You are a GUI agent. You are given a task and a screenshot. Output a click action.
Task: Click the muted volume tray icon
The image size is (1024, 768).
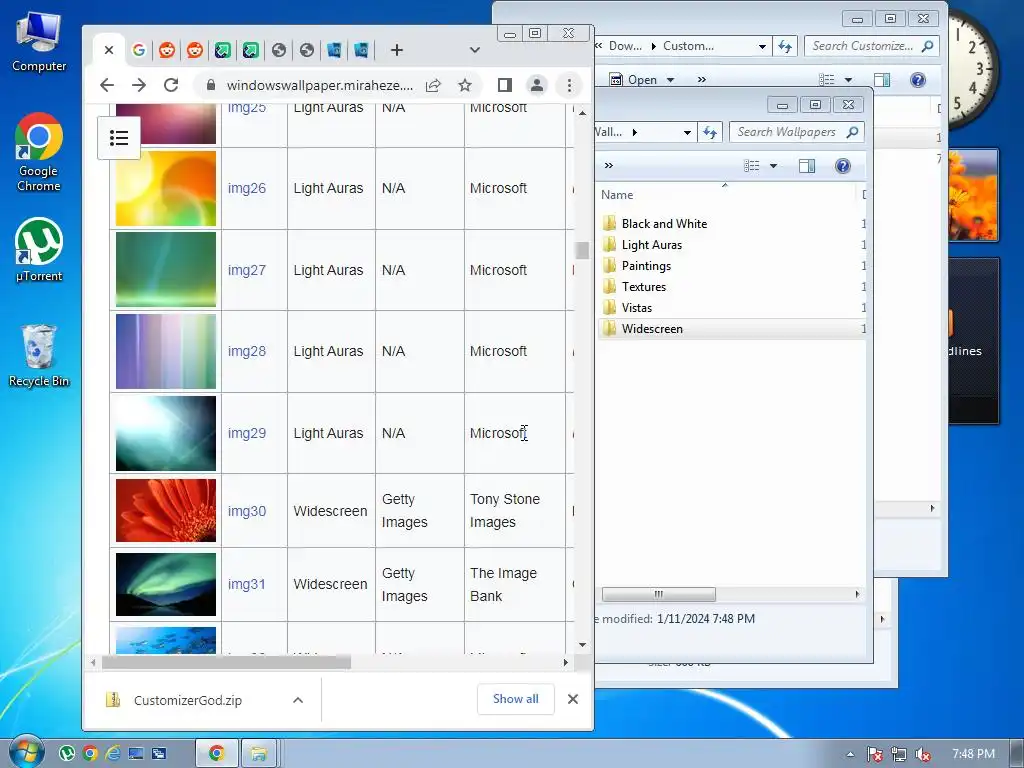pyautogui.click(x=923, y=754)
